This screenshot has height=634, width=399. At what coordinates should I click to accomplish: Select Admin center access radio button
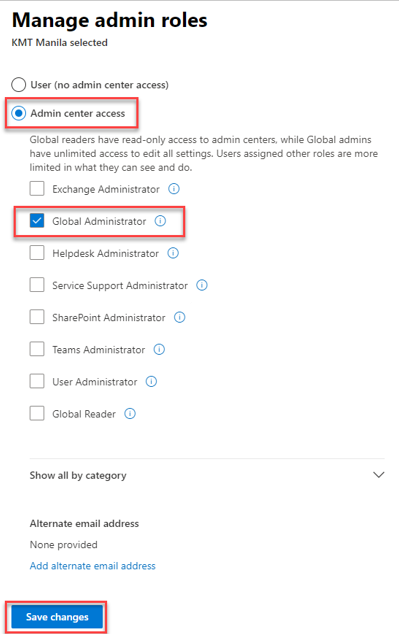pyautogui.click(x=19, y=113)
